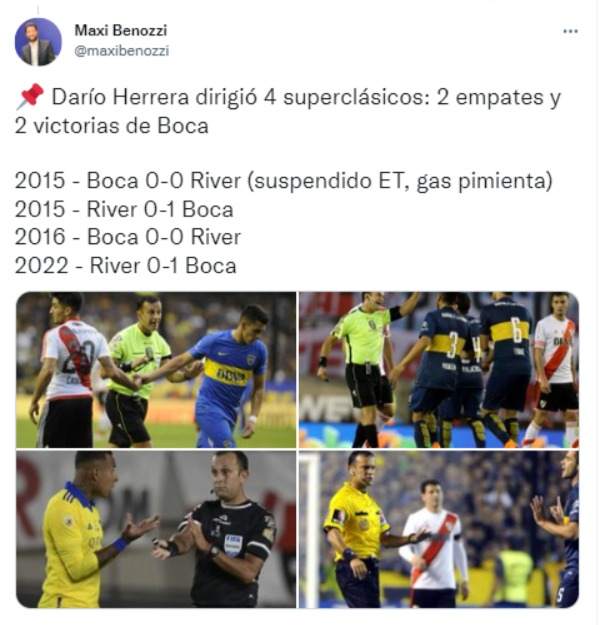
Task: Click the '2016 - Boca 0-0 River' line
Action: click(128, 237)
